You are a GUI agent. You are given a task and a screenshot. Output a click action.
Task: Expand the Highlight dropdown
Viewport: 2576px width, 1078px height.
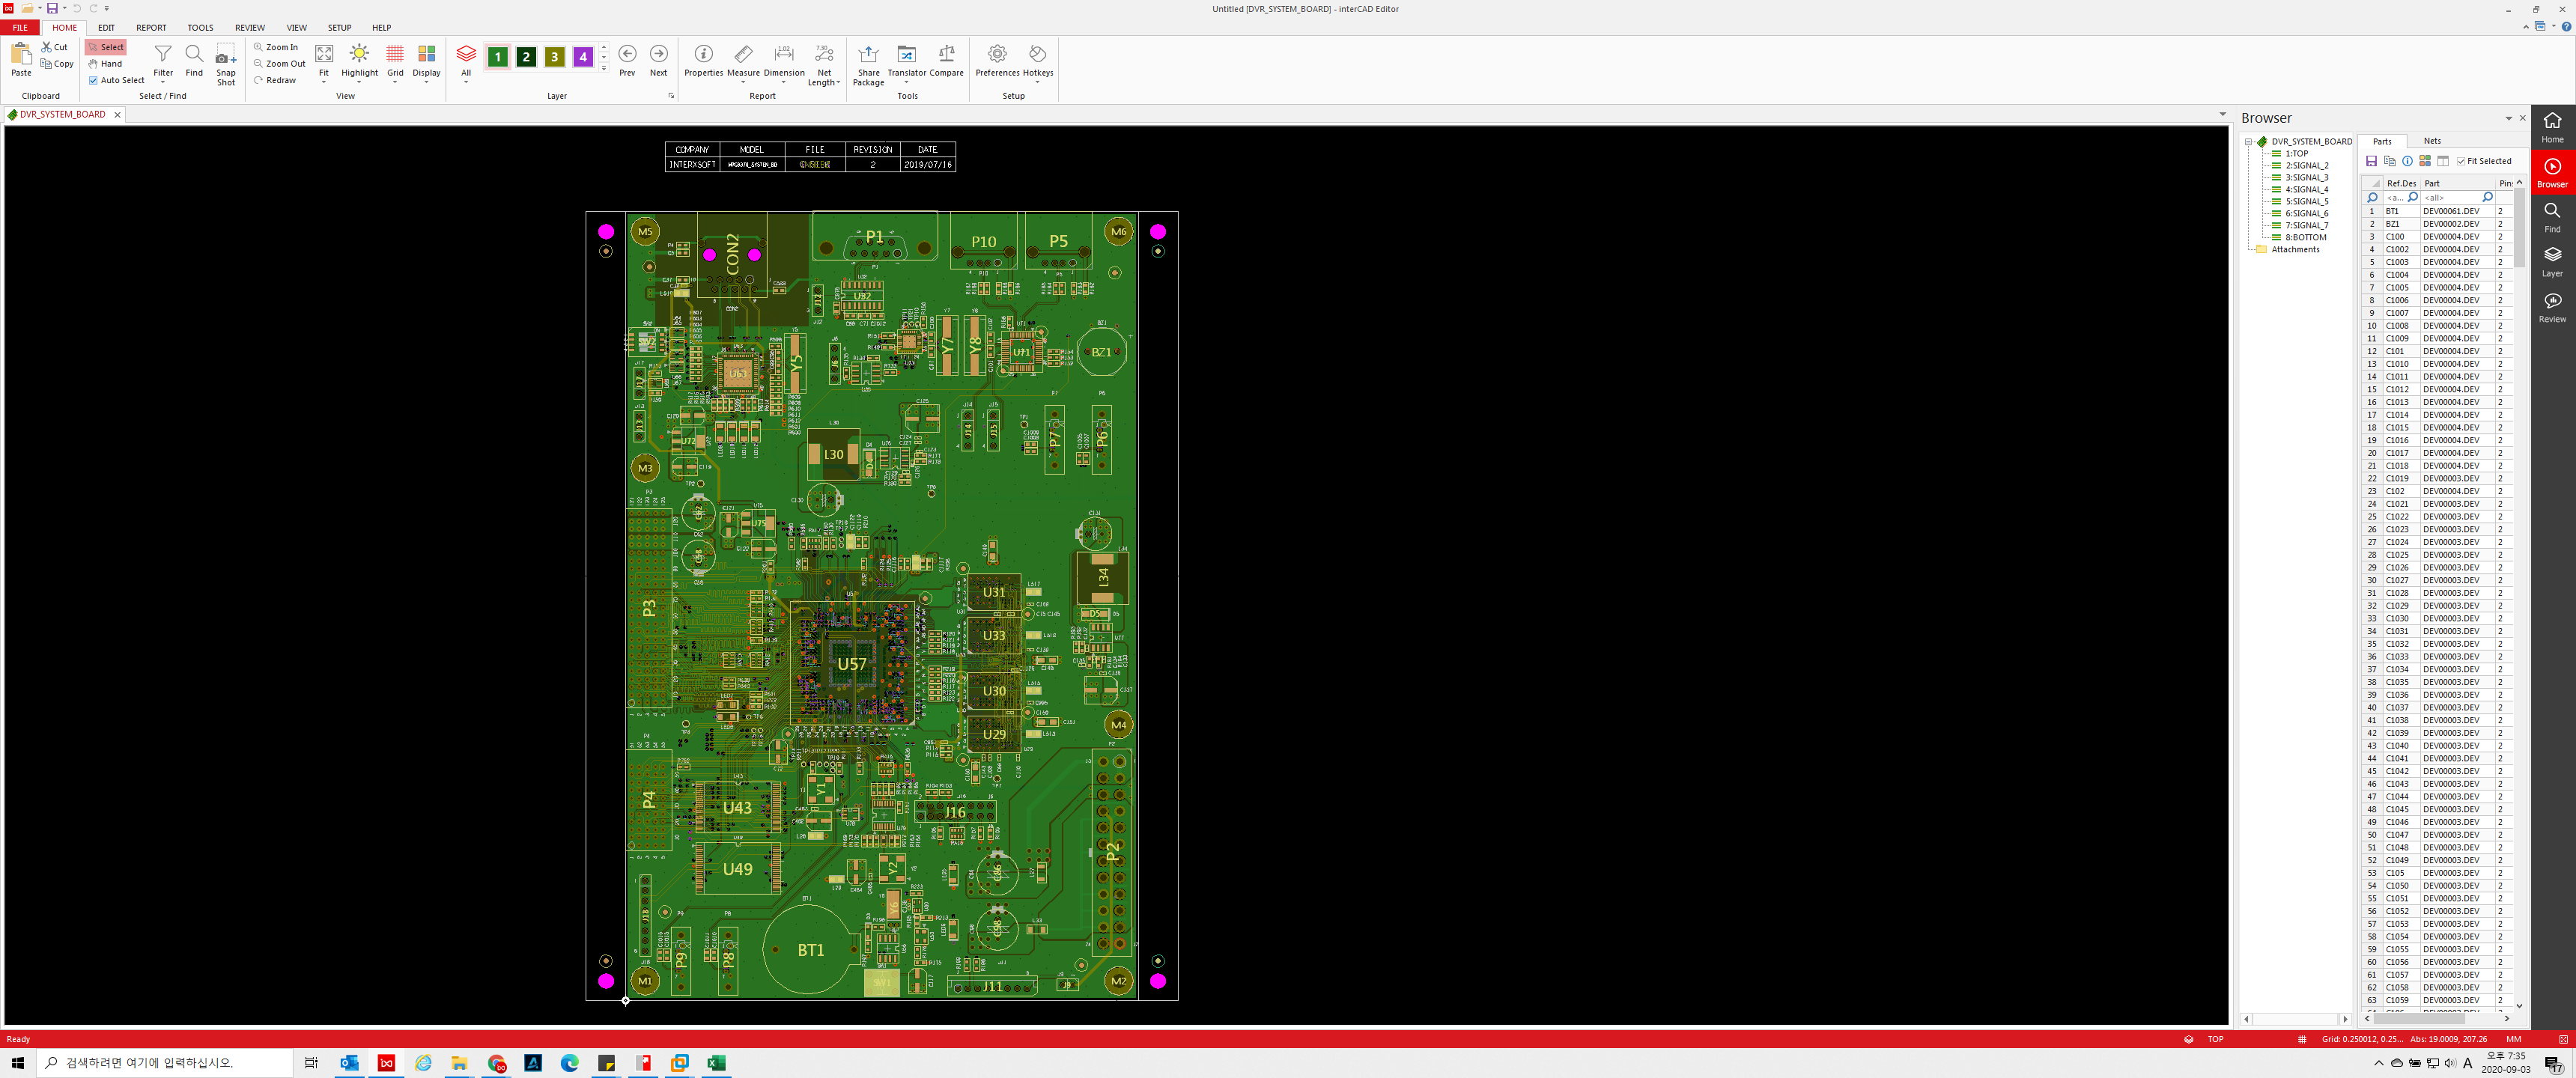(x=359, y=81)
